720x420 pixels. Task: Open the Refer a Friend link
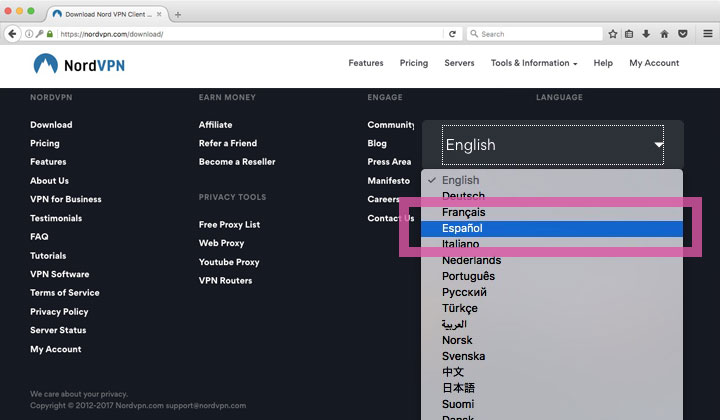coord(228,143)
